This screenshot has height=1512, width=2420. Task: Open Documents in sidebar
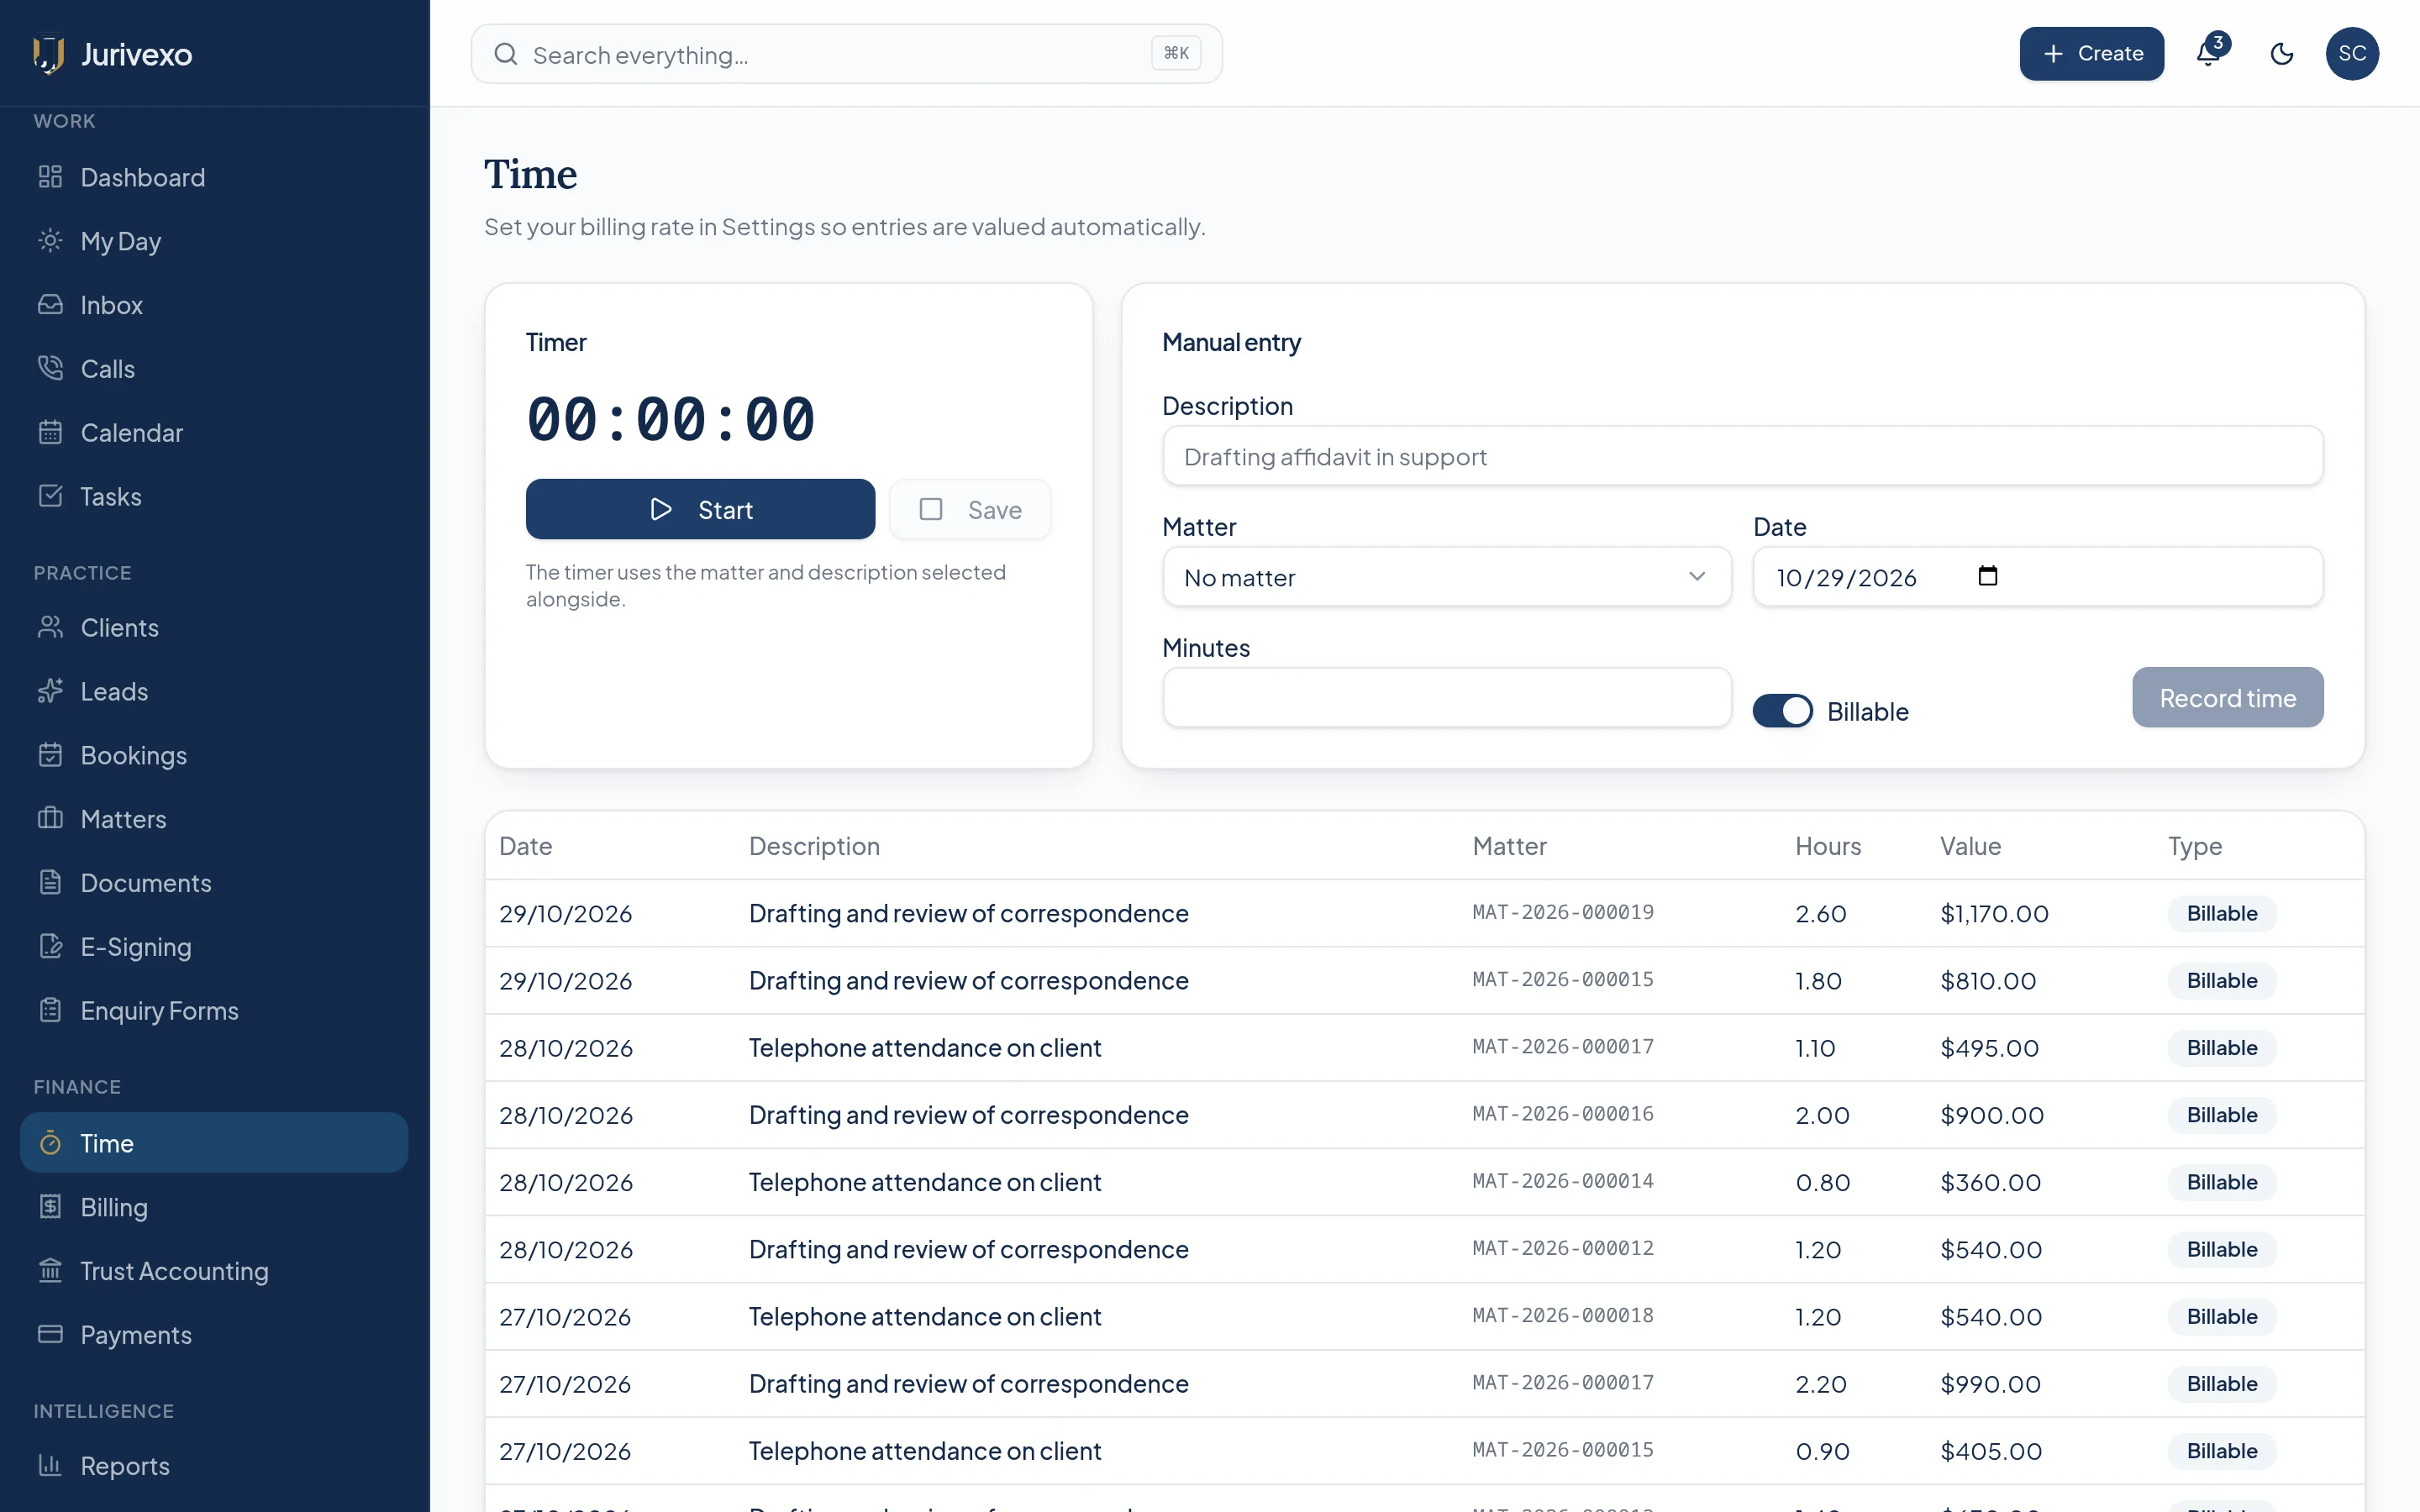(x=214, y=884)
